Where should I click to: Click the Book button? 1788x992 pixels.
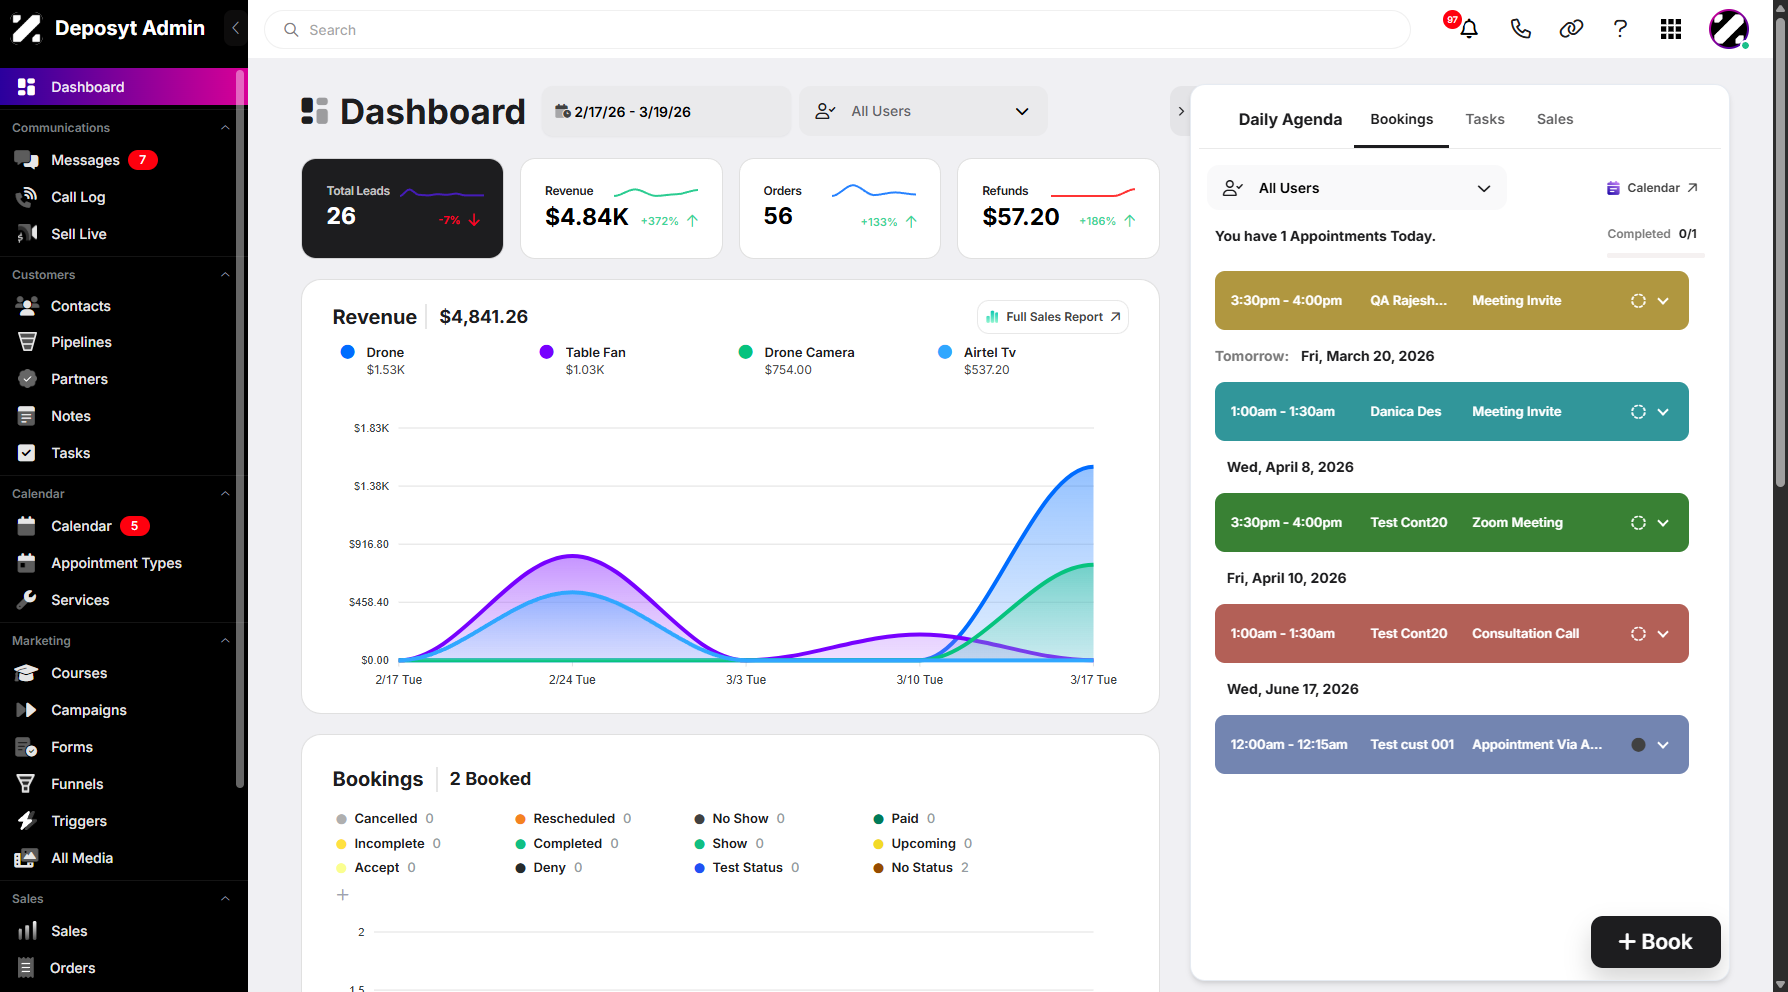tap(1655, 942)
